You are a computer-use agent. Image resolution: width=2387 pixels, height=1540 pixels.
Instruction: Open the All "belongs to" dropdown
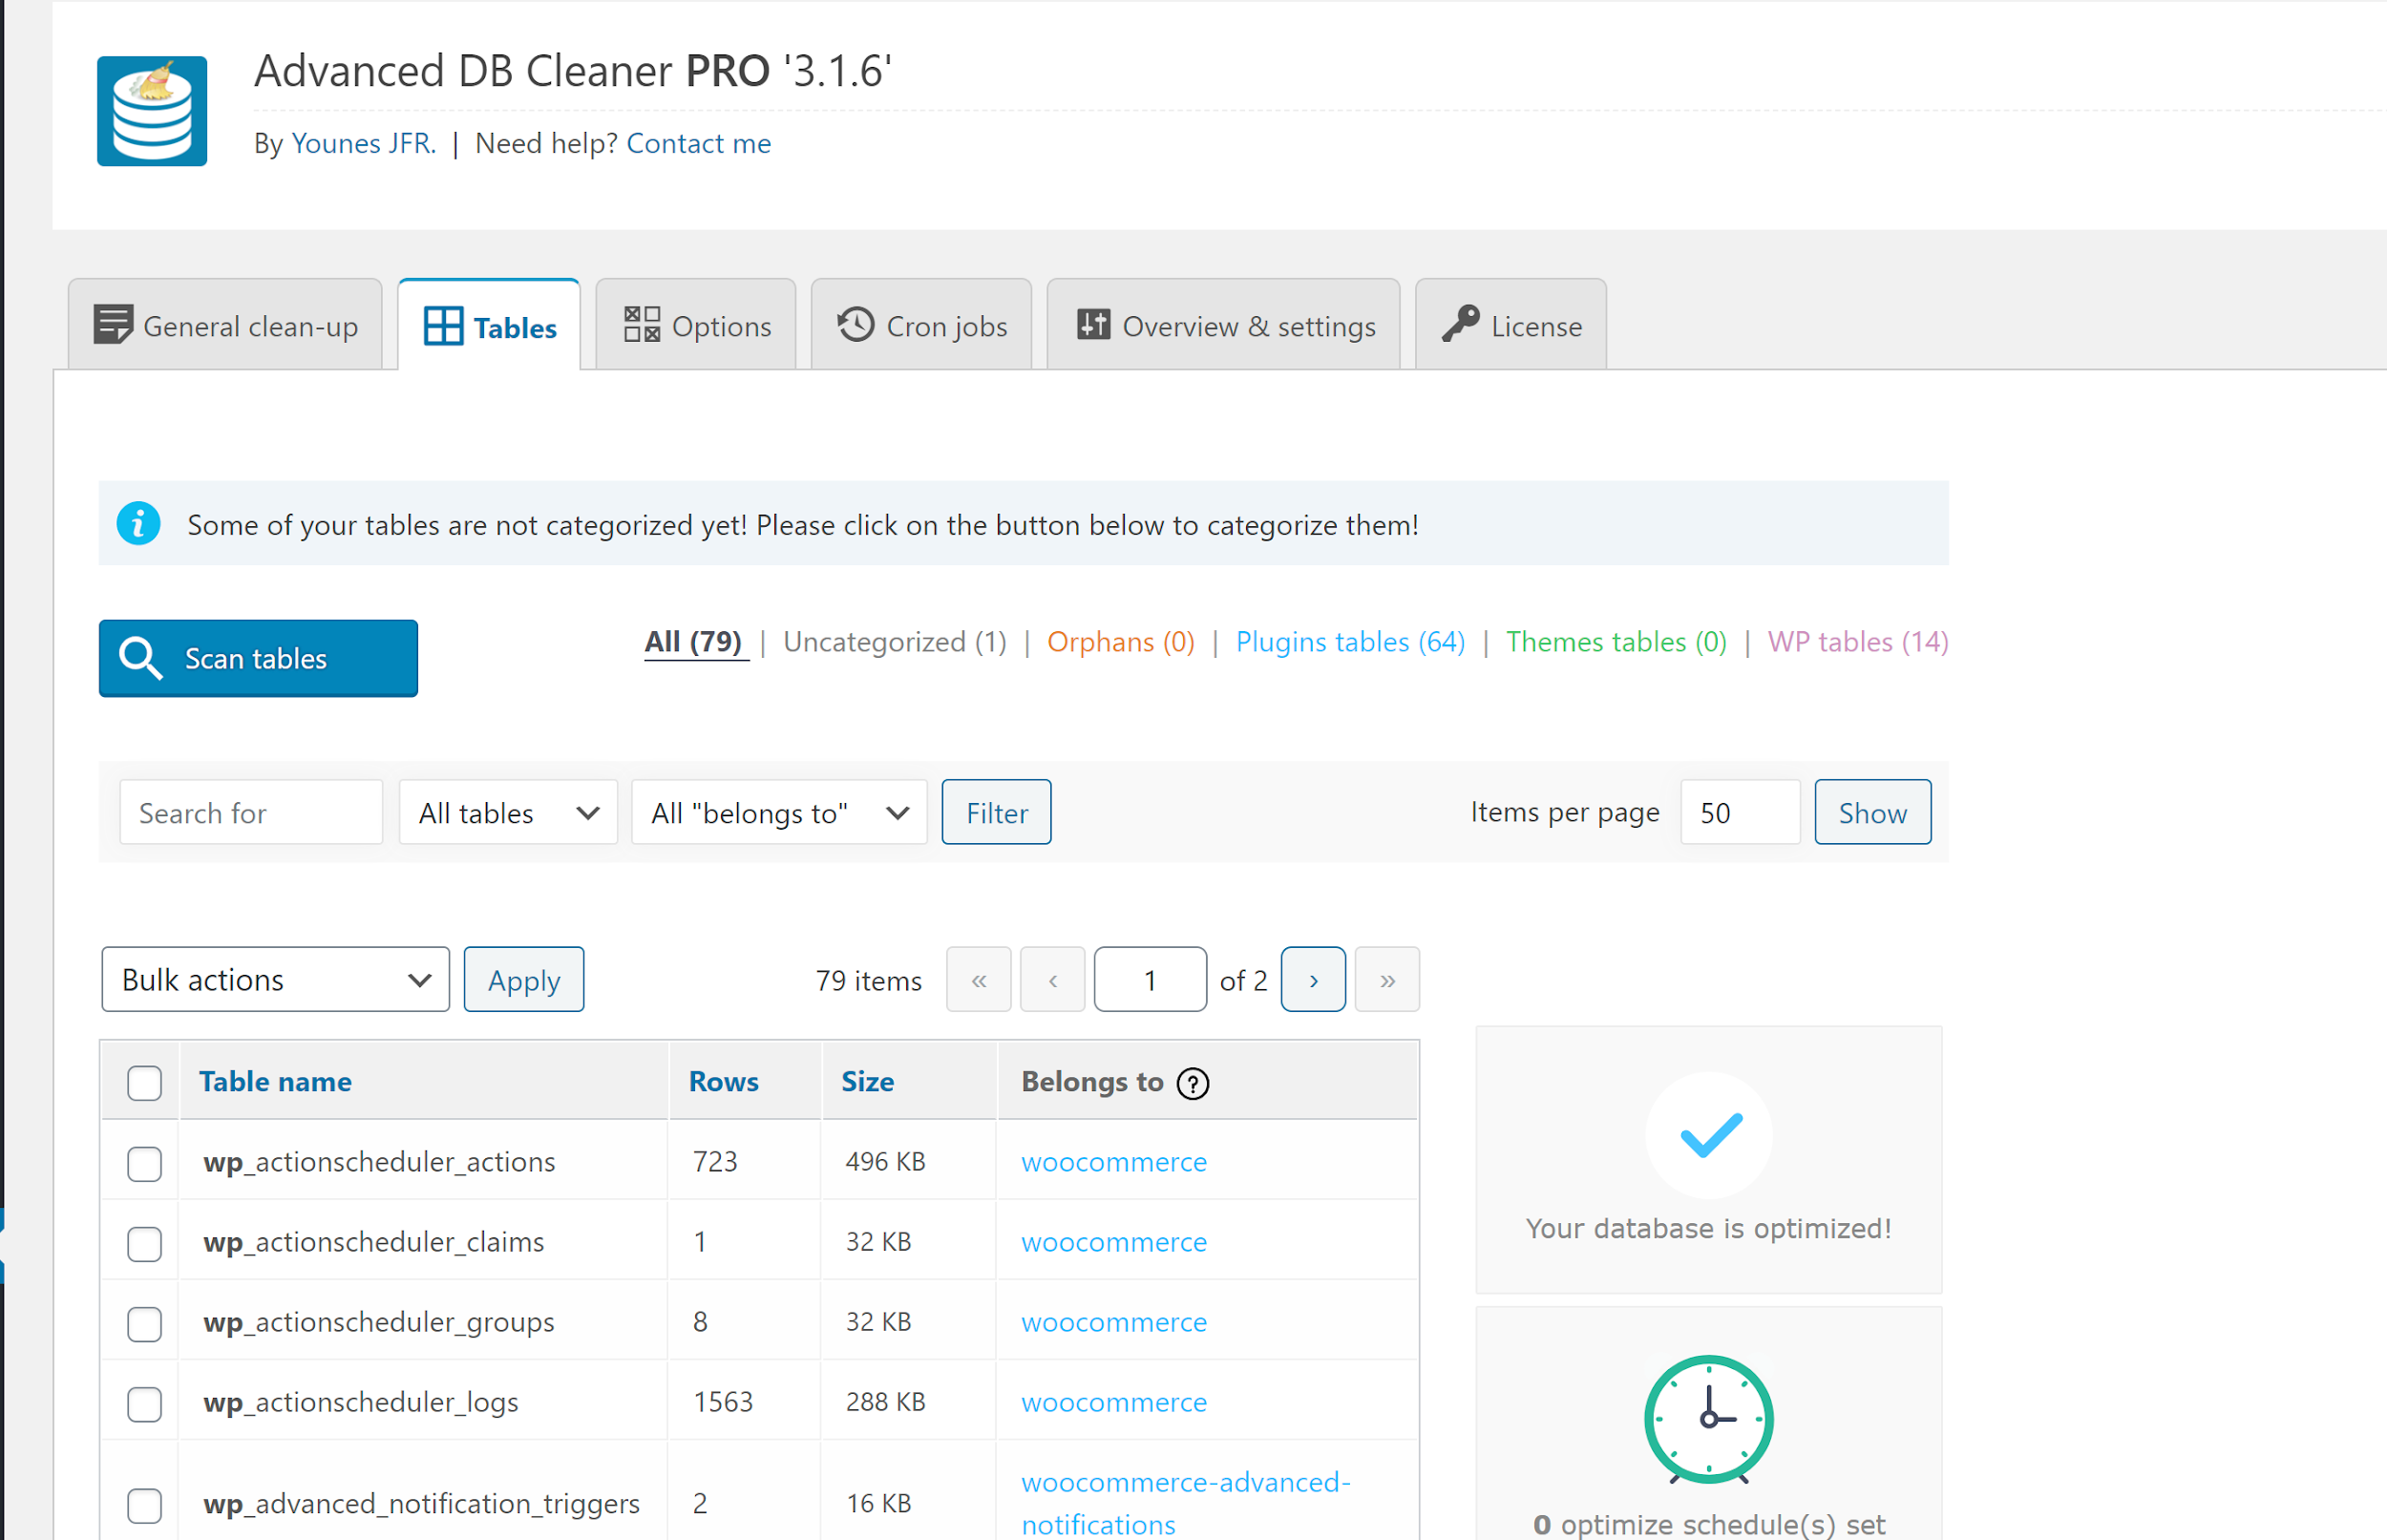[779, 813]
